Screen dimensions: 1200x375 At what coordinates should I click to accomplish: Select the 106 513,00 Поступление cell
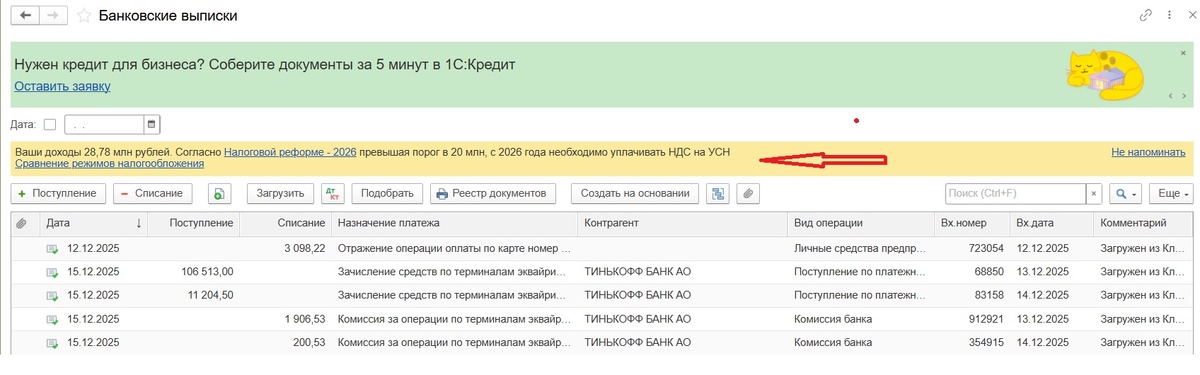pyautogui.click(x=194, y=271)
